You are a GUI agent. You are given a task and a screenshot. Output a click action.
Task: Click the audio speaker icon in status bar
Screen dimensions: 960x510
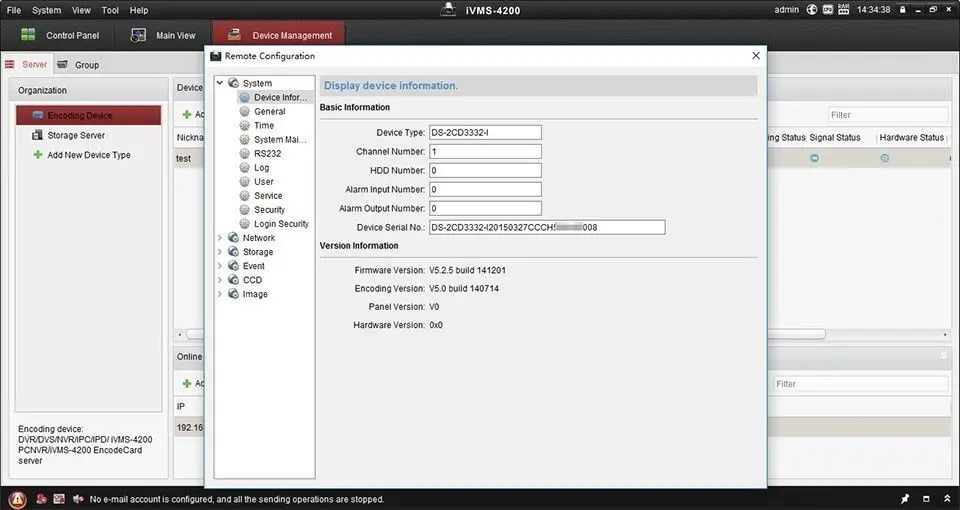(x=78, y=499)
